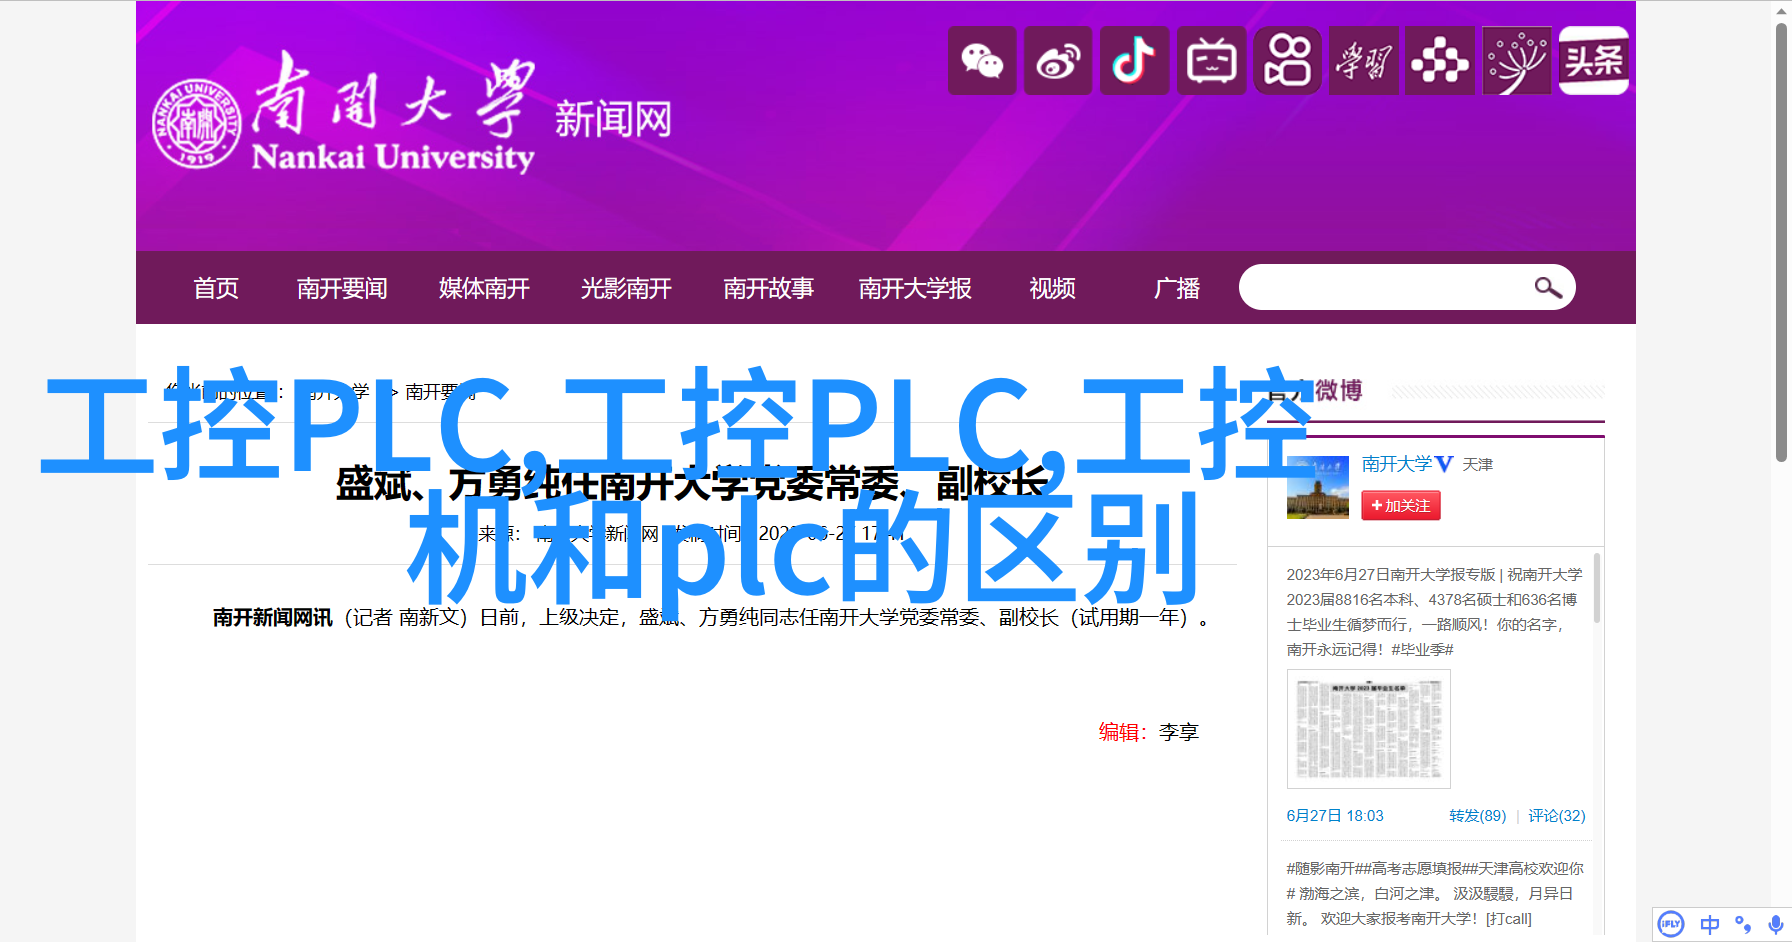This screenshot has width=1792, height=942.
Task: Open the 南开大学报 menu item
Action: click(915, 289)
